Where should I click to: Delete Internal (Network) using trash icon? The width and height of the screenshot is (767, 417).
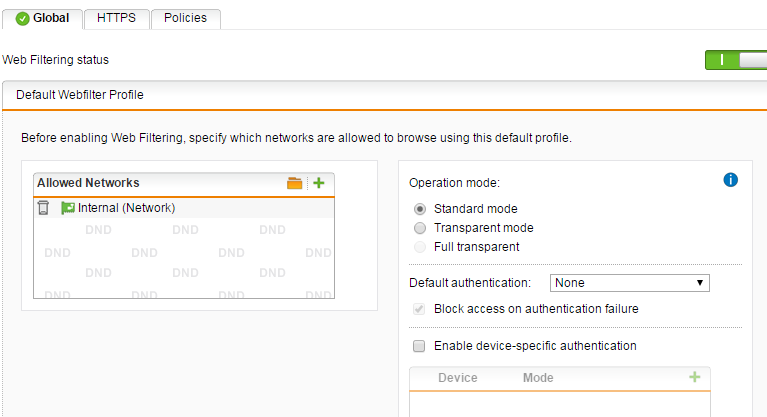(43, 208)
